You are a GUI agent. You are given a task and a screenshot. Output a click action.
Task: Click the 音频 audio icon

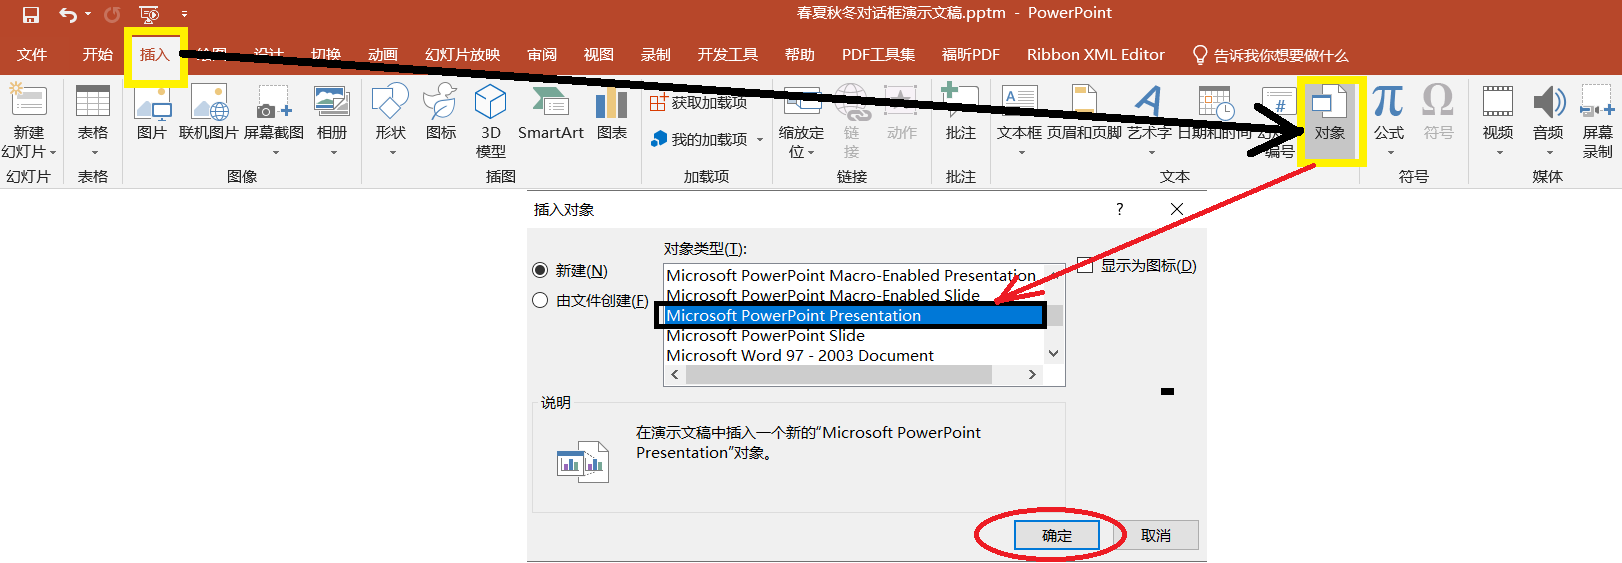[x=1548, y=103]
